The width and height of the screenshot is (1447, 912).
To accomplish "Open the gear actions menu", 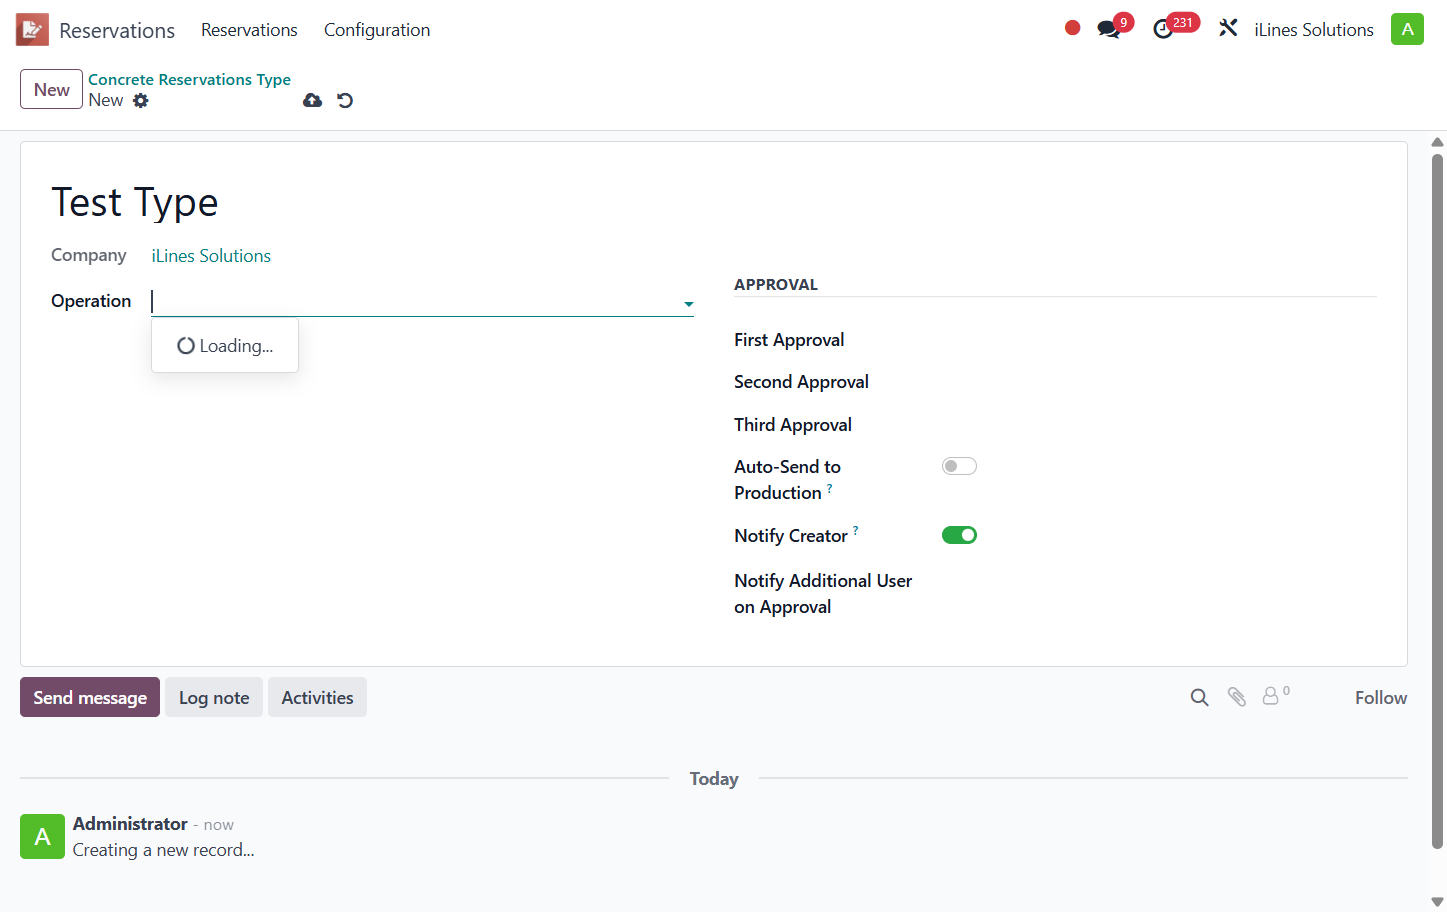I will pyautogui.click(x=141, y=100).
